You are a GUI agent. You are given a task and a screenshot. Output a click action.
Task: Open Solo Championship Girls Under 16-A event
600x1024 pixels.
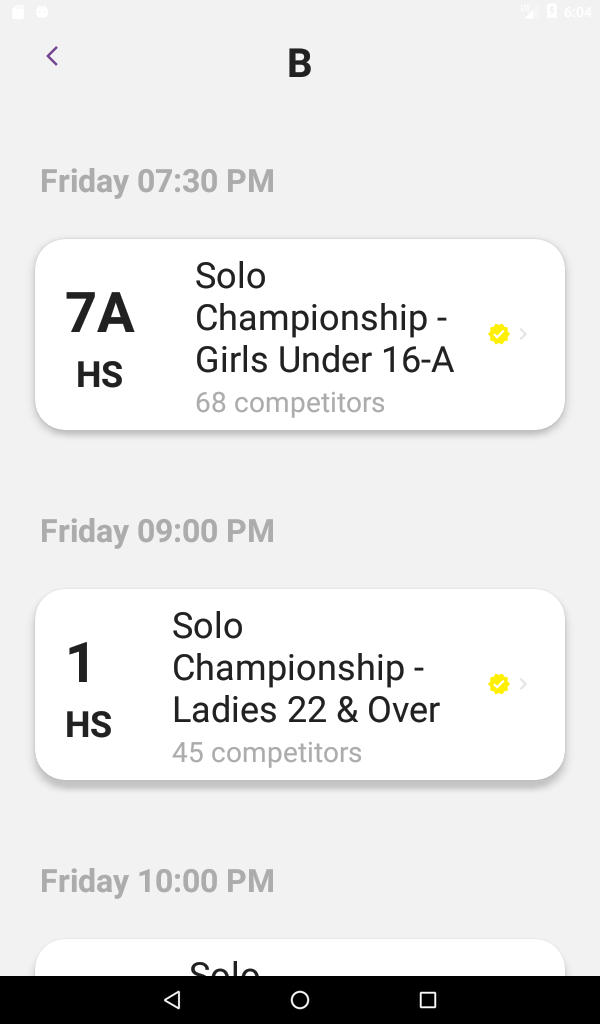point(324,317)
